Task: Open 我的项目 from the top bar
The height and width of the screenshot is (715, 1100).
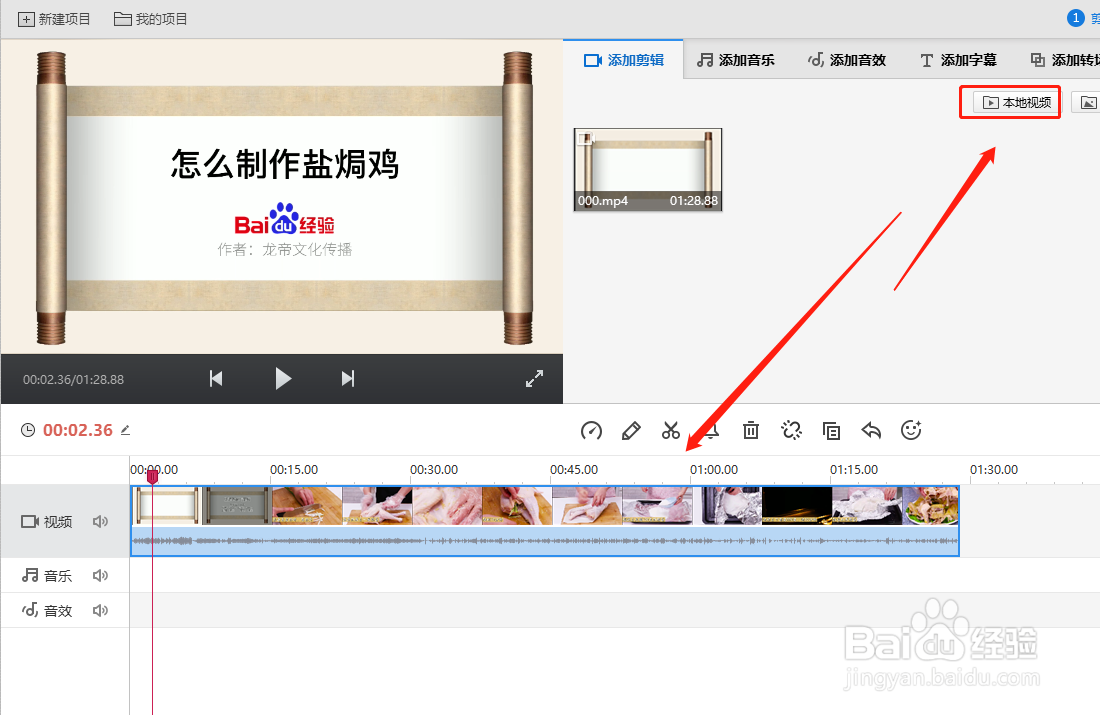Action: click(x=148, y=18)
